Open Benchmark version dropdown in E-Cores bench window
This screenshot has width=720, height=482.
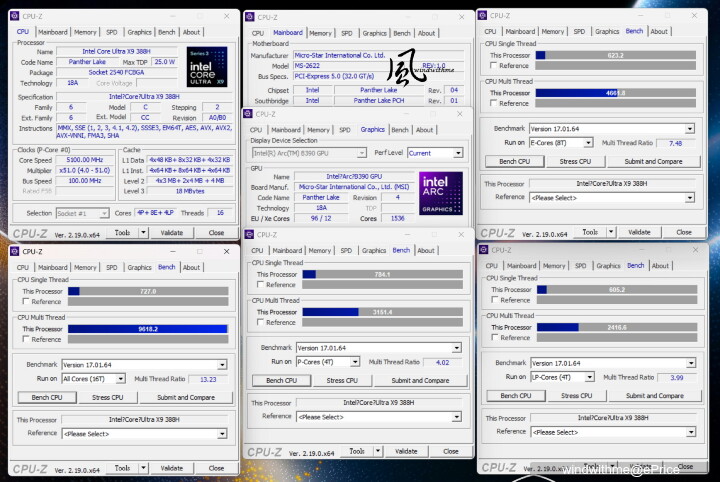coord(612,129)
